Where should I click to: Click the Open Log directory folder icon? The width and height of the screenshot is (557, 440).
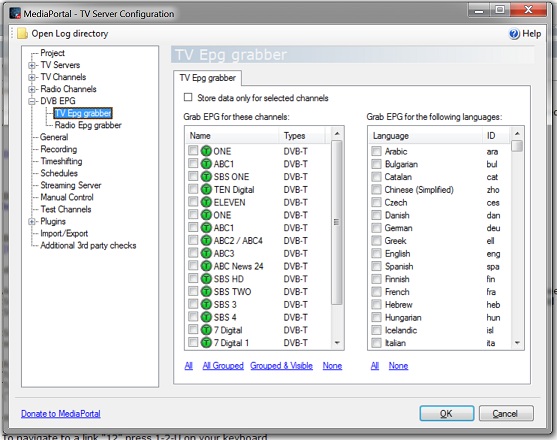(23, 34)
